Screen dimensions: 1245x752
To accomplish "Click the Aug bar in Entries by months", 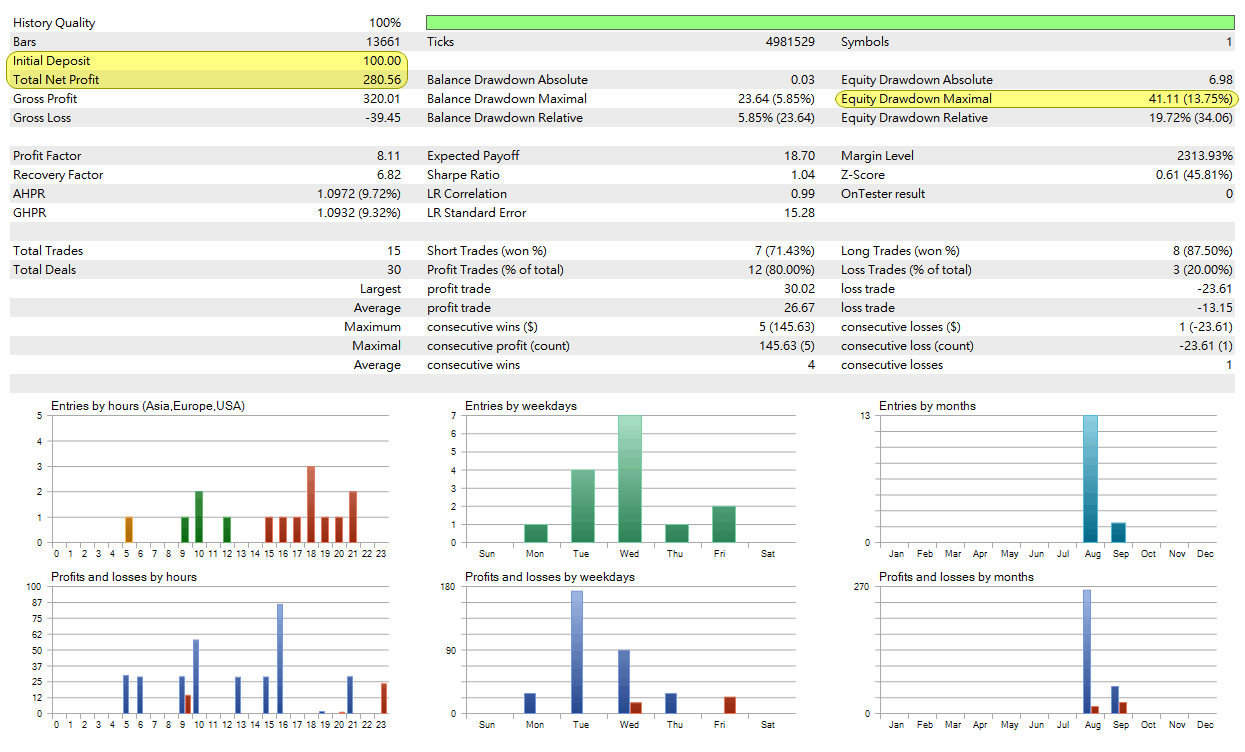I will pos(1090,479).
